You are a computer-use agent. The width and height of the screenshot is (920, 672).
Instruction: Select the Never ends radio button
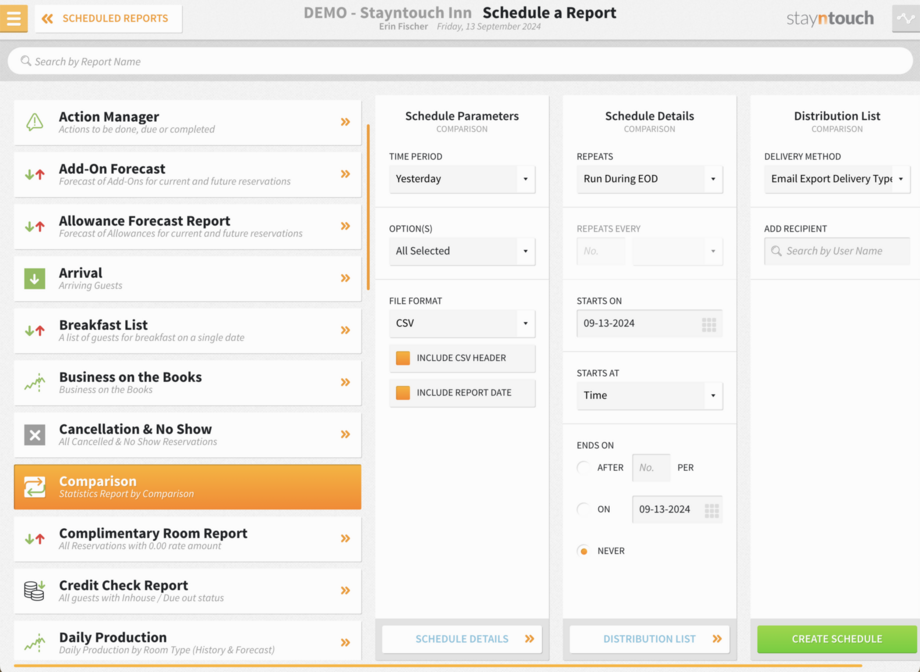coord(583,551)
